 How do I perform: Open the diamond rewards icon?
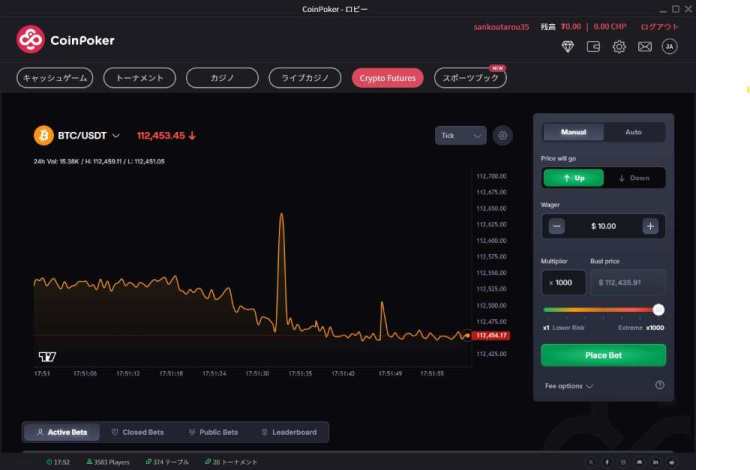(568, 47)
